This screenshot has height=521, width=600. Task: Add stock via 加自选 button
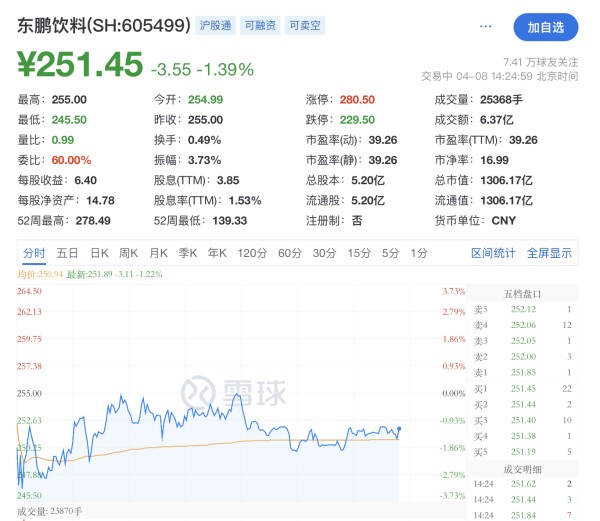tap(545, 27)
